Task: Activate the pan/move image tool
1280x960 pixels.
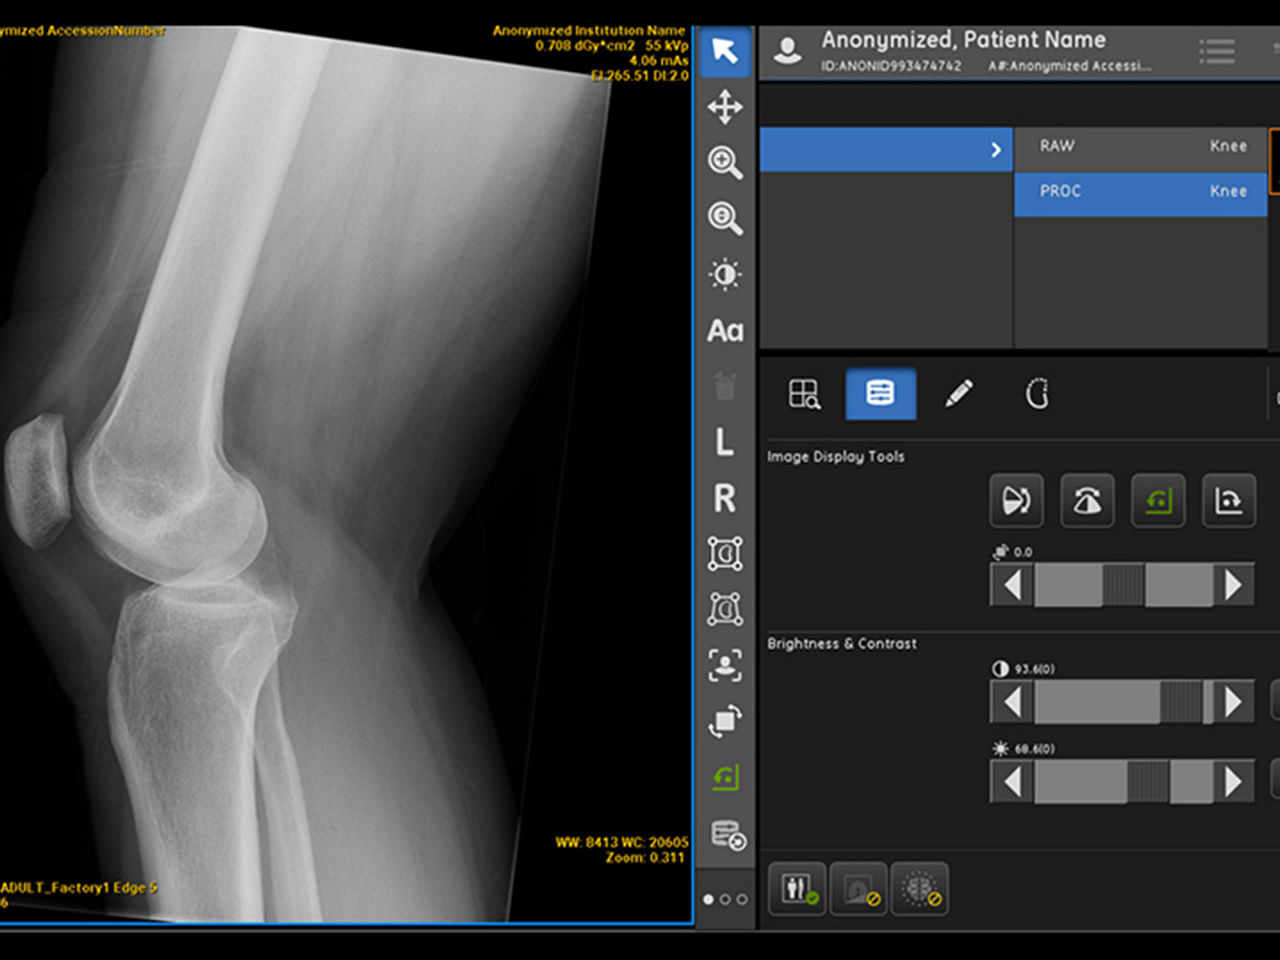Action: [x=724, y=107]
